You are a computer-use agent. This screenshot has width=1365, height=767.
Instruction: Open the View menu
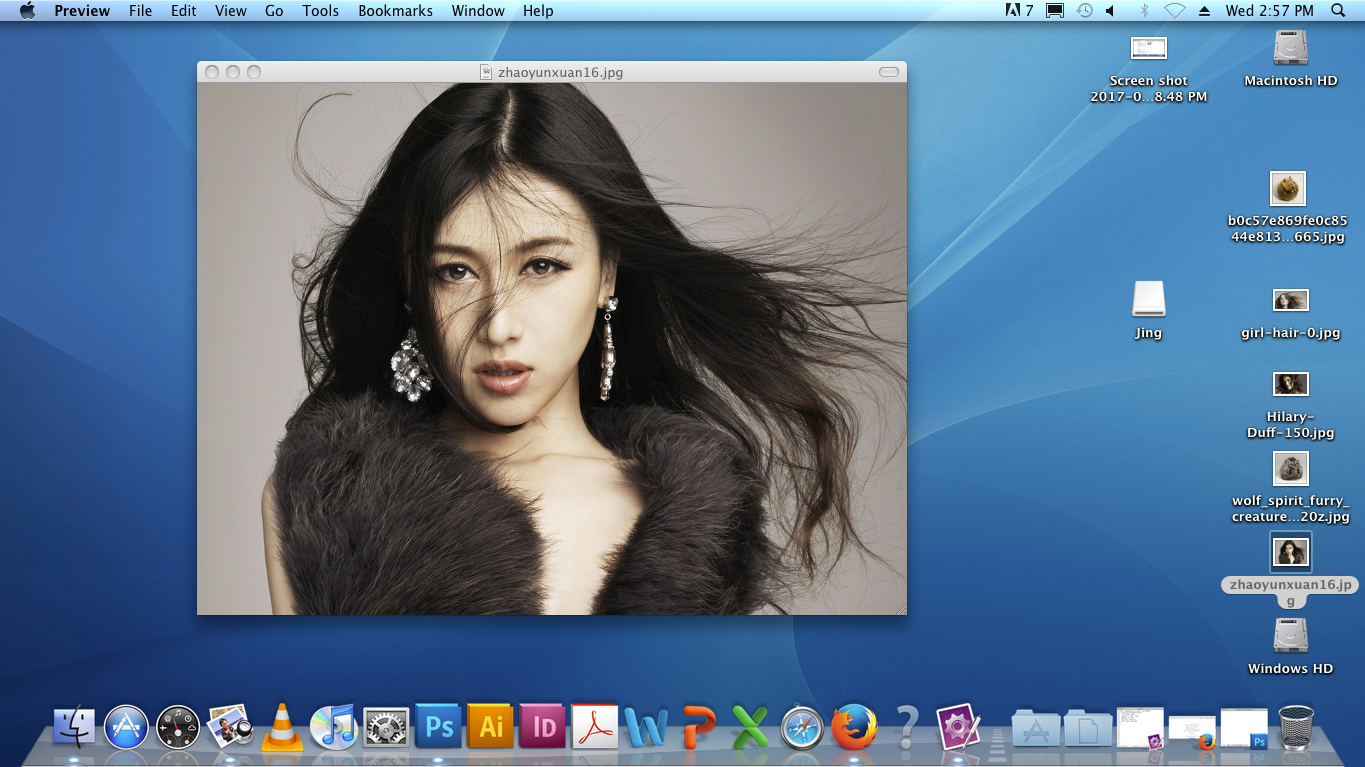point(231,11)
